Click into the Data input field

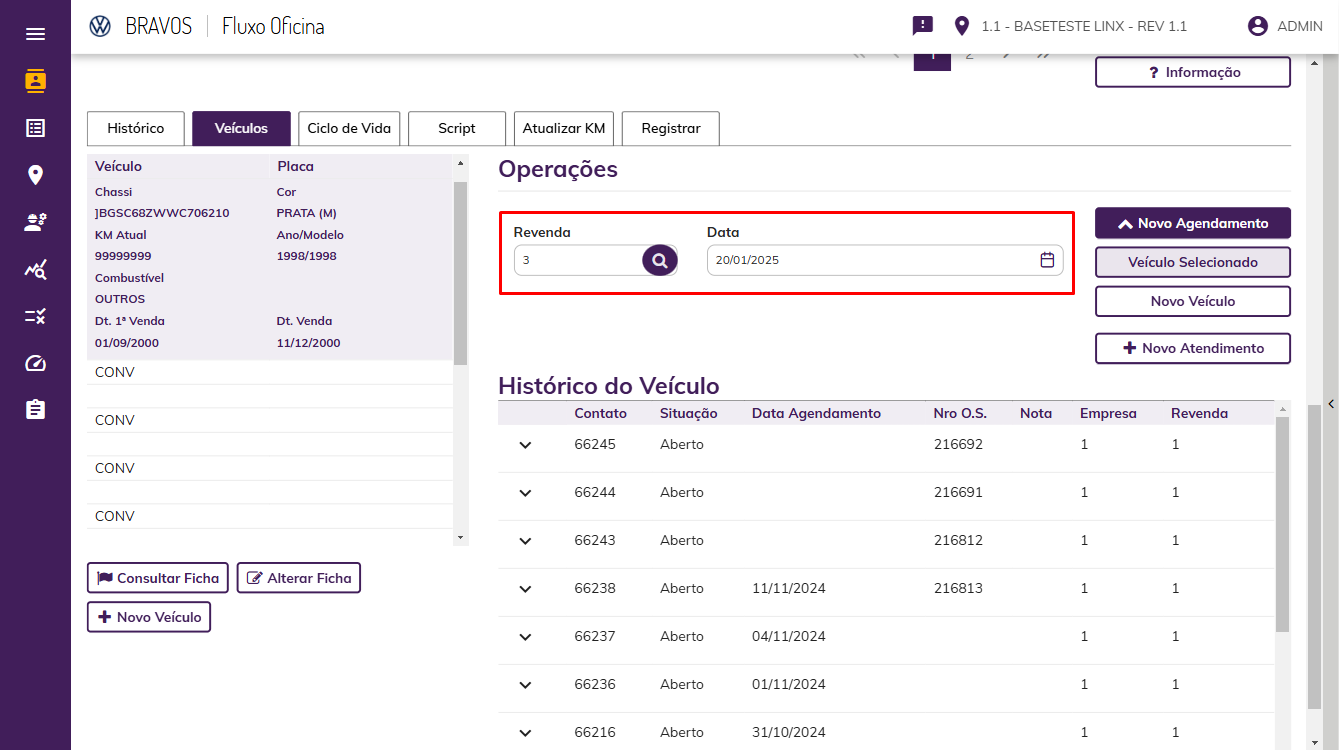[x=885, y=260]
